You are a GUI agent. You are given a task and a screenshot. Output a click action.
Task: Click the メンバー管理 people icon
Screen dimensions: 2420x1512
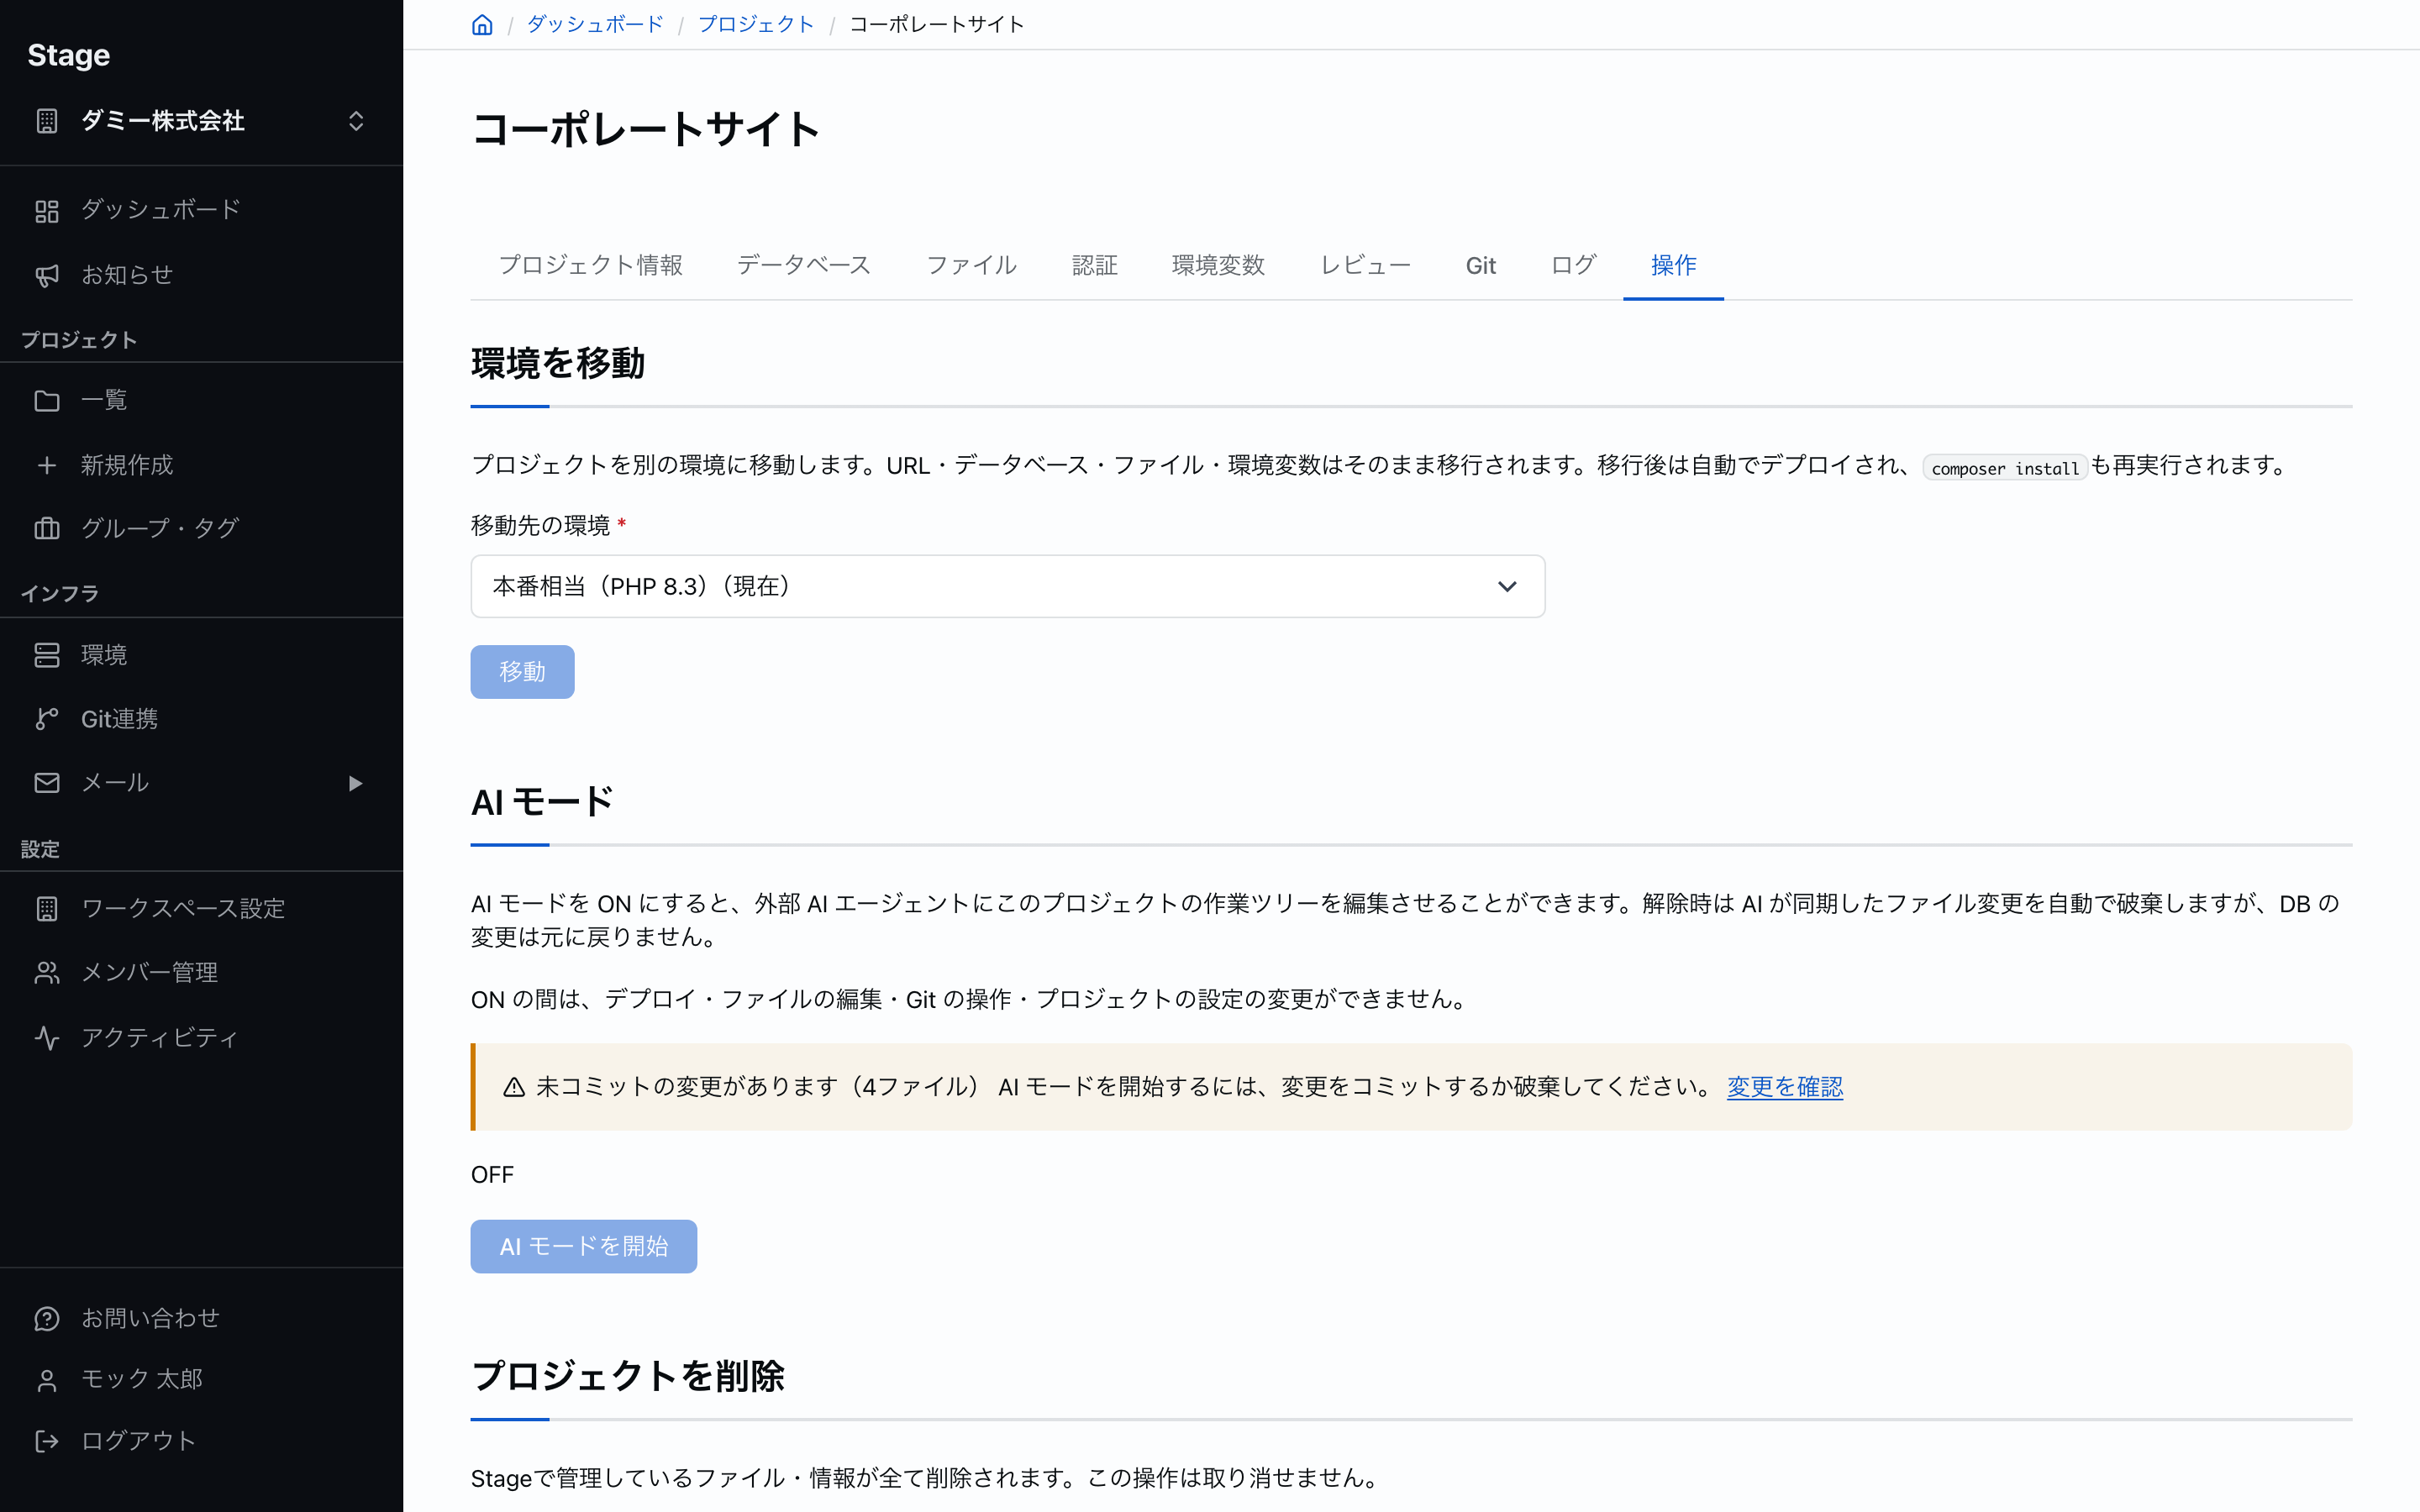click(47, 973)
